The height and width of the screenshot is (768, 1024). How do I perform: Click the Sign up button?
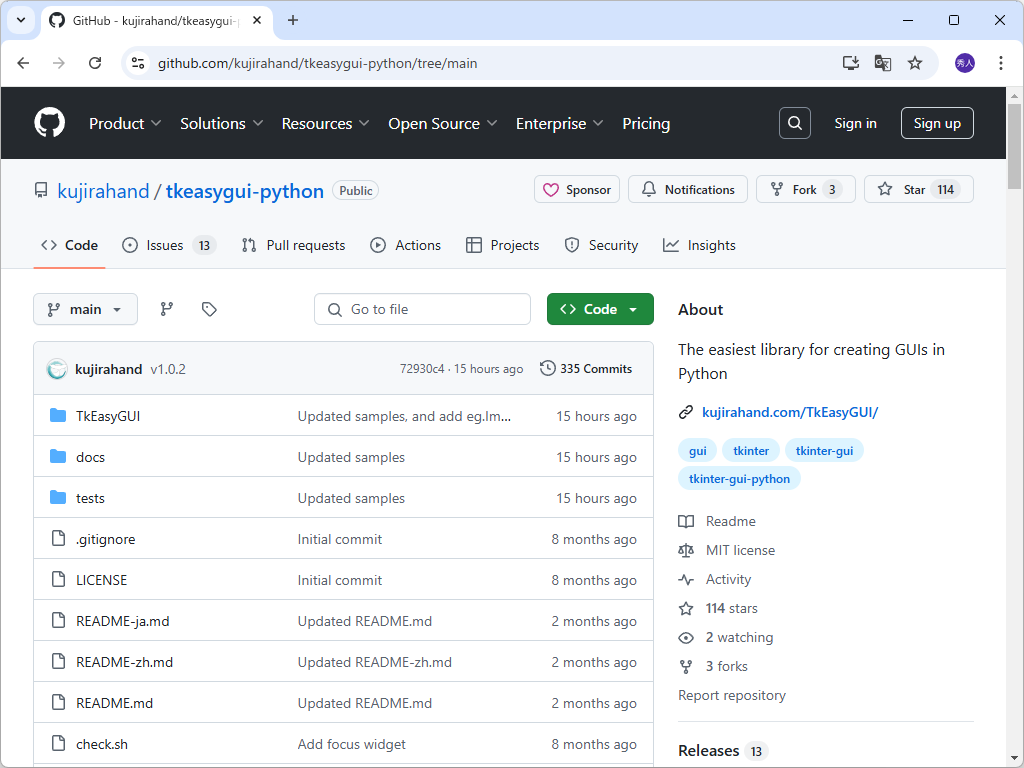coord(936,123)
